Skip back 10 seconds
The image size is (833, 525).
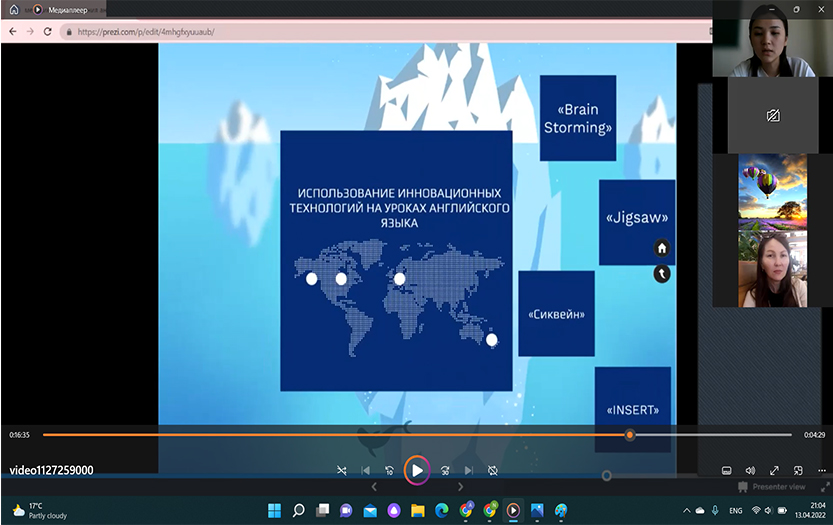pyautogui.click(x=389, y=470)
